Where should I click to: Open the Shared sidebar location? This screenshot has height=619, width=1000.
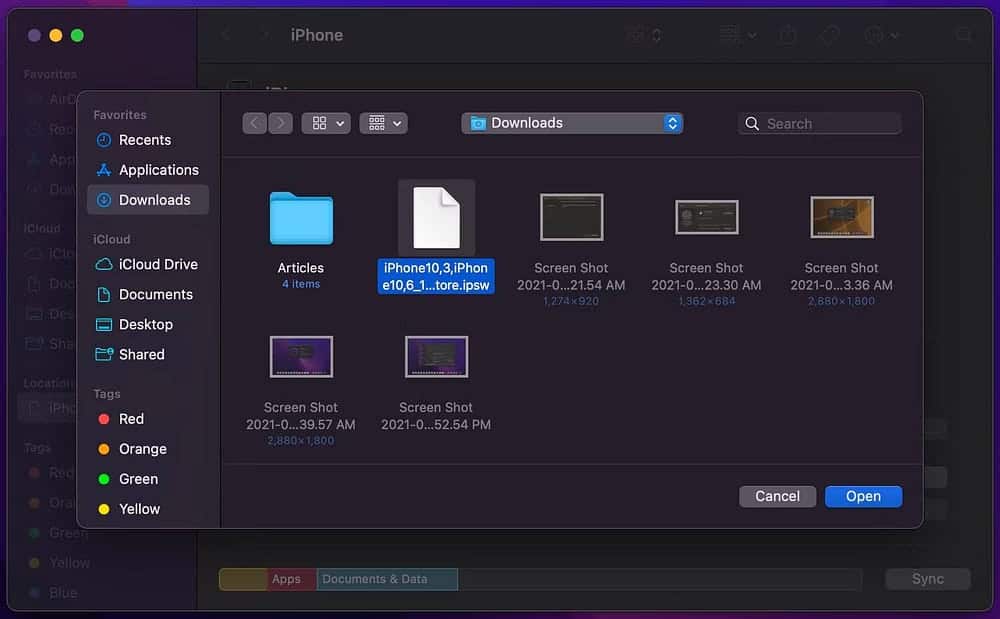coord(141,354)
